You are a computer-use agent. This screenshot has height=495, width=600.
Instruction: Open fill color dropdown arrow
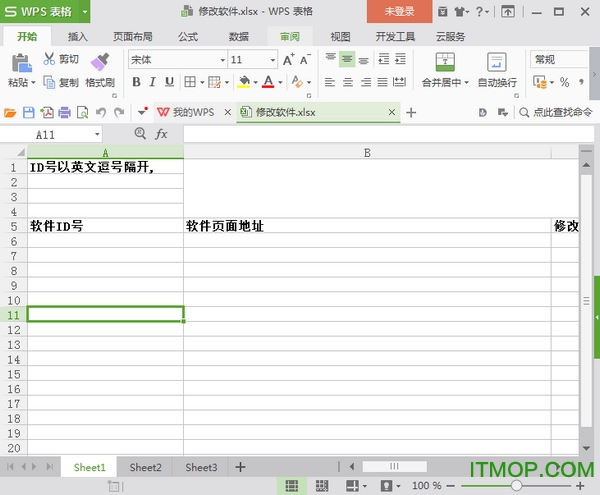pos(256,82)
